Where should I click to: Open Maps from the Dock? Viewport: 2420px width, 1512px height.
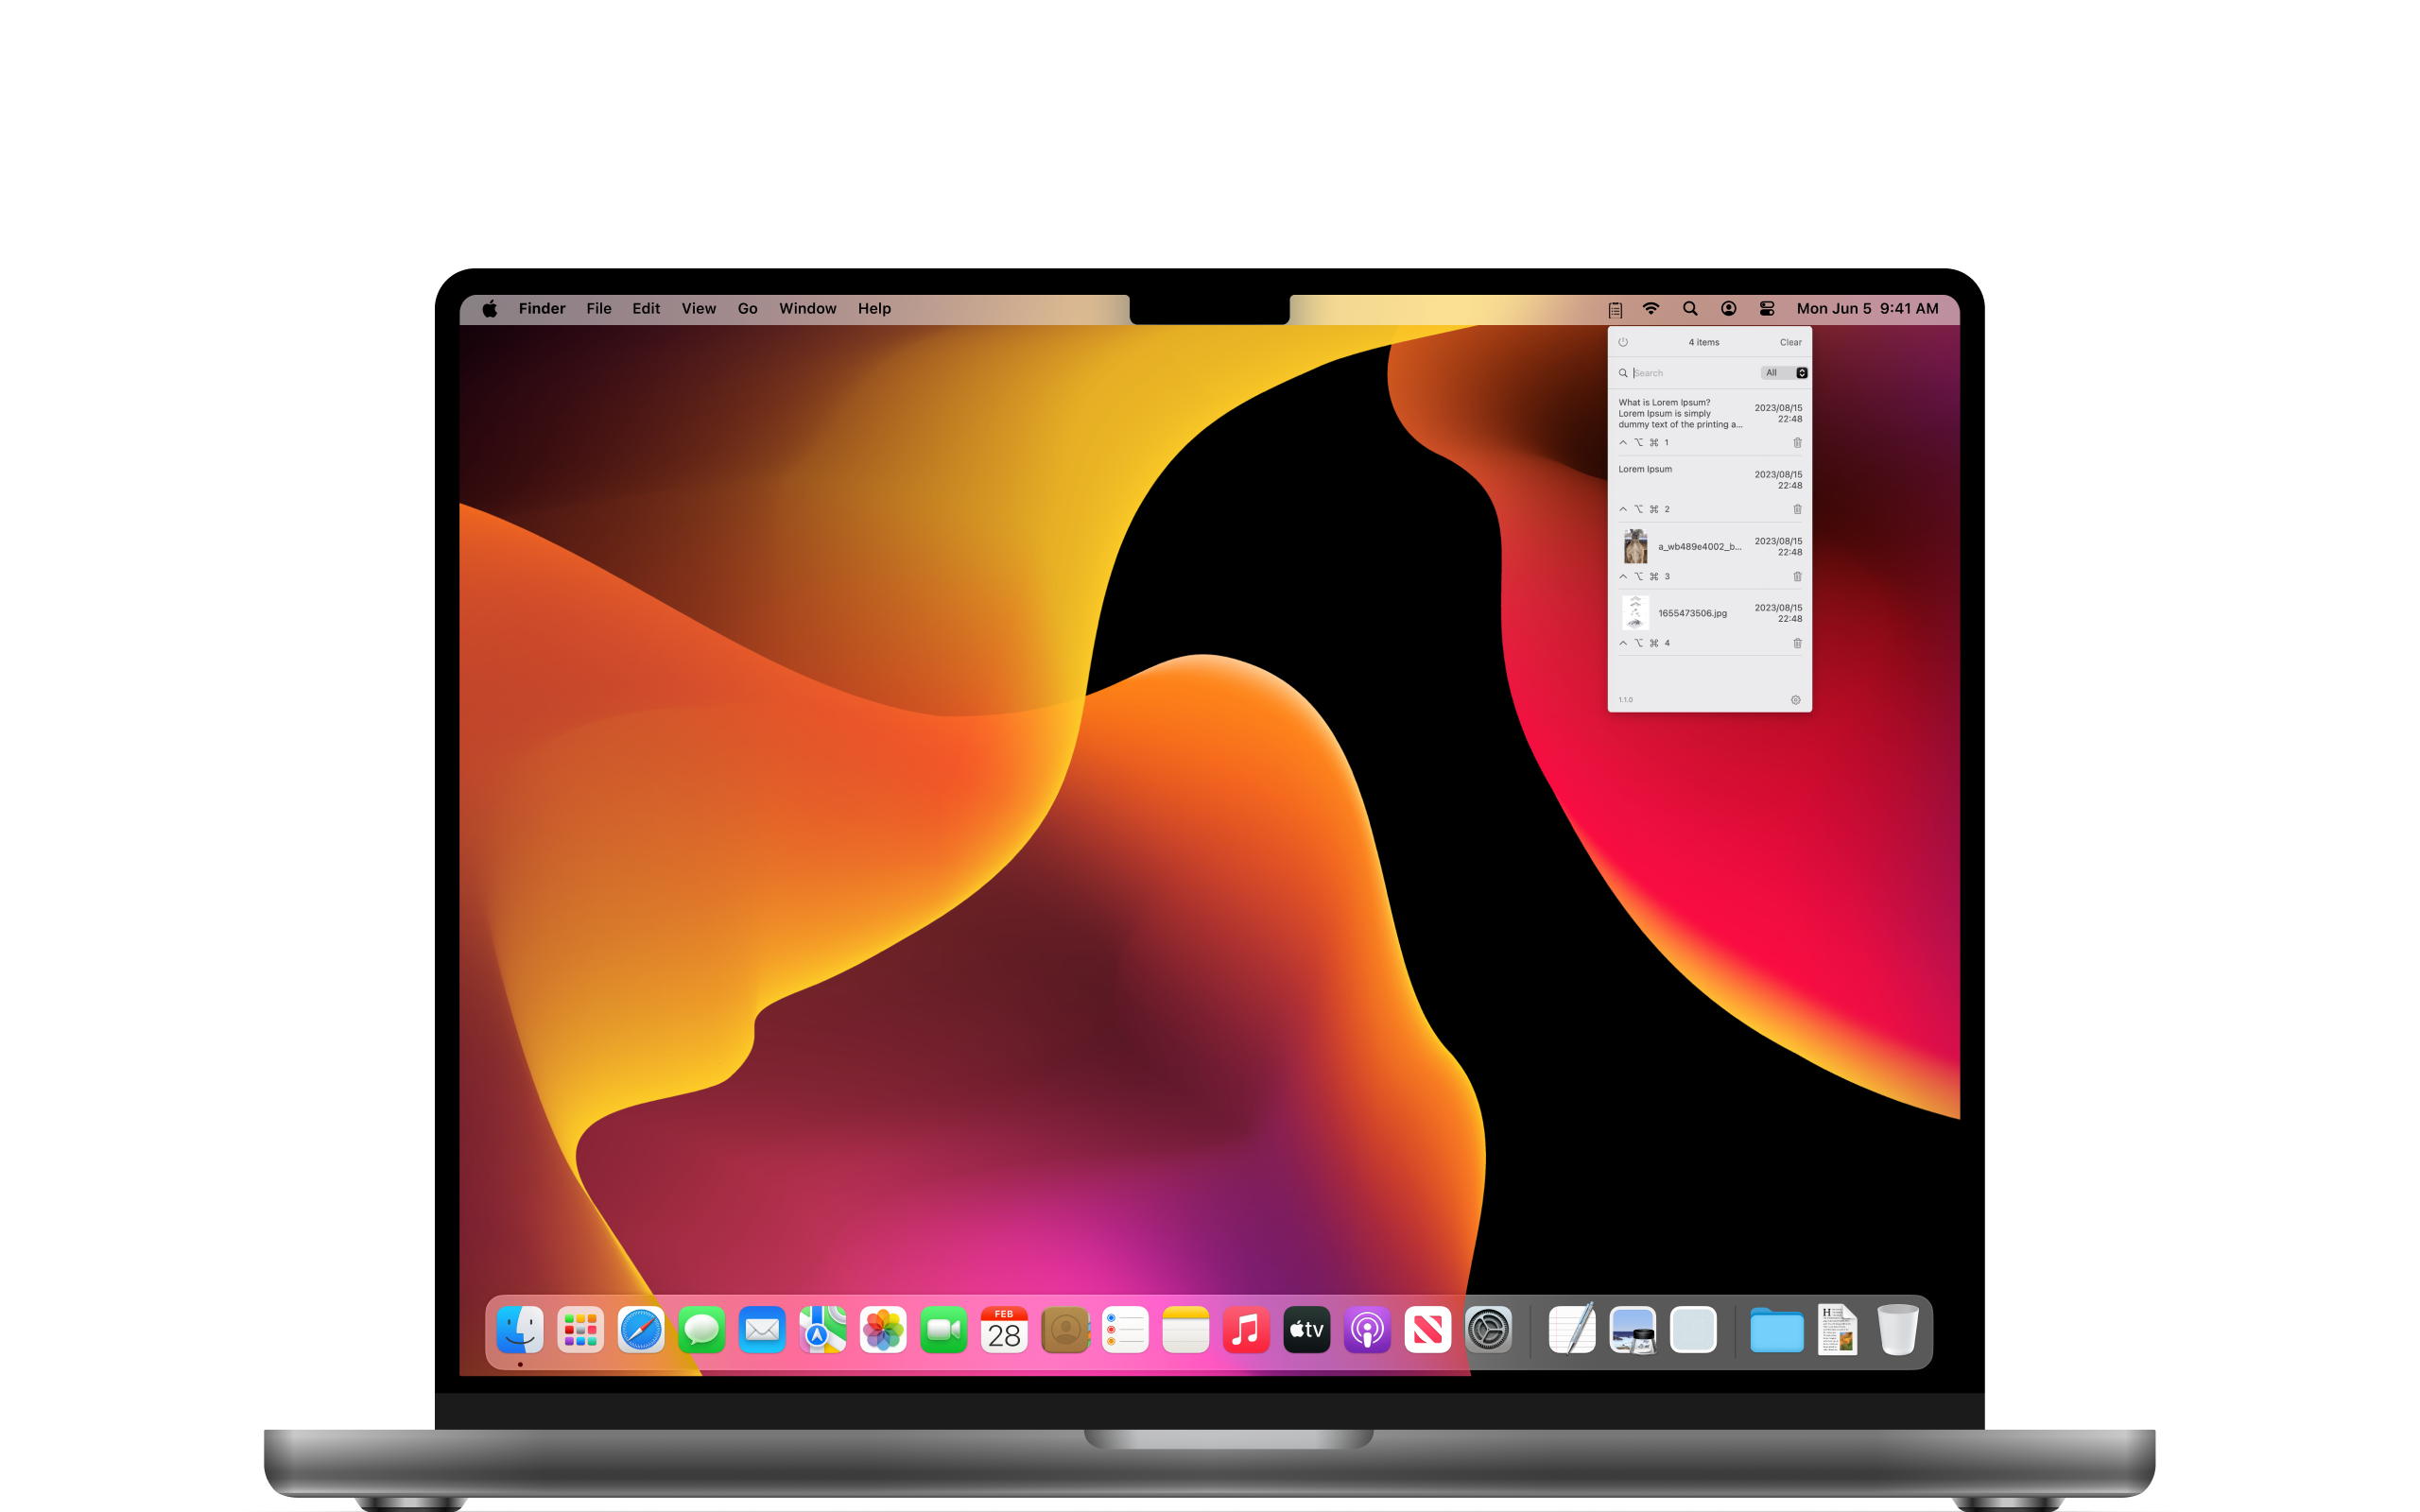(822, 1330)
